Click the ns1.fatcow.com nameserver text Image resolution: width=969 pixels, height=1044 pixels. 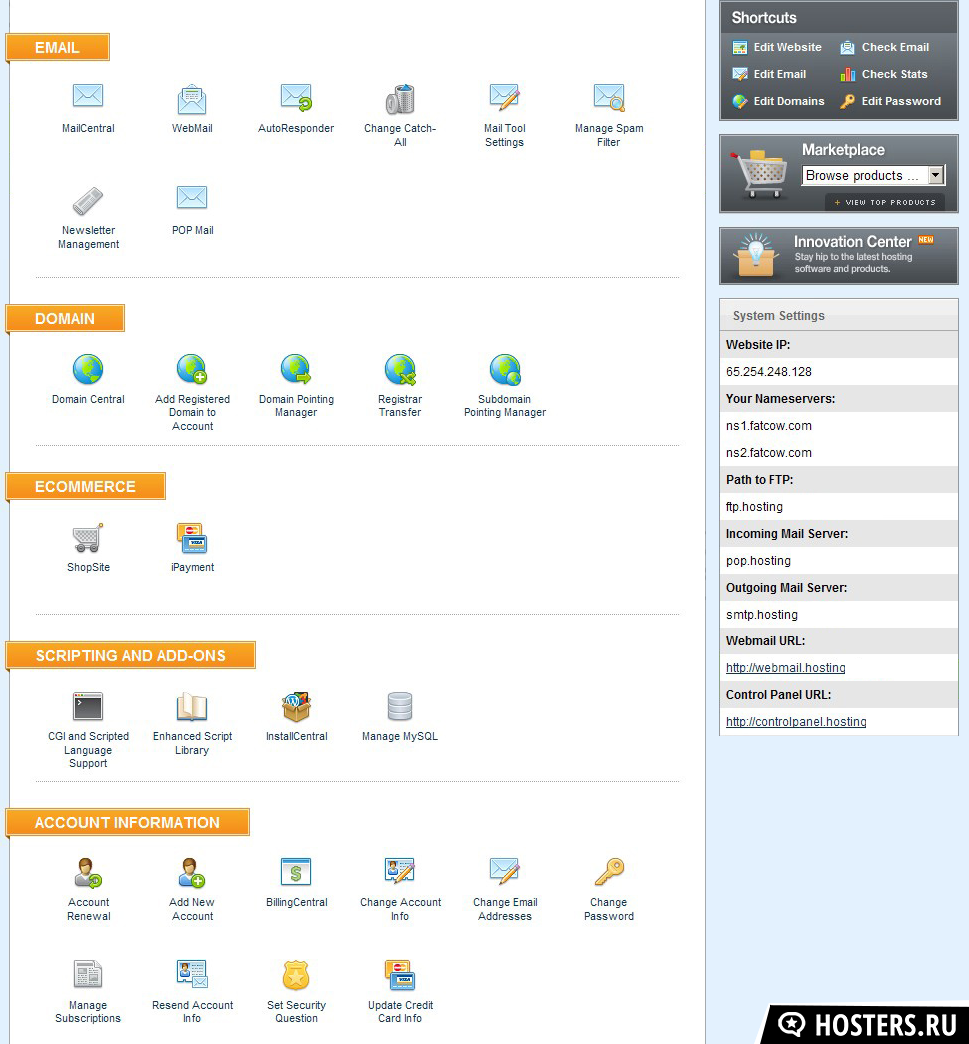point(769,425)
